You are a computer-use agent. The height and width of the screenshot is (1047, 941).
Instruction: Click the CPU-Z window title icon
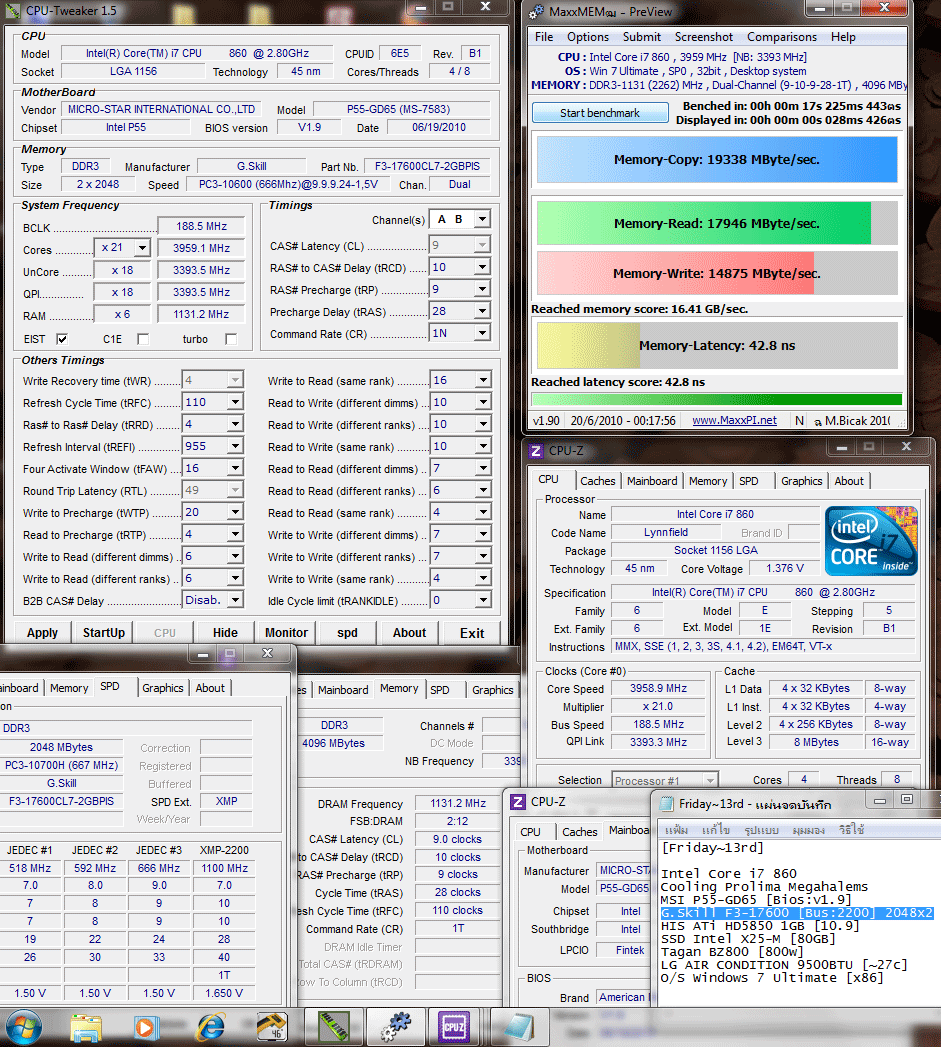536,451
